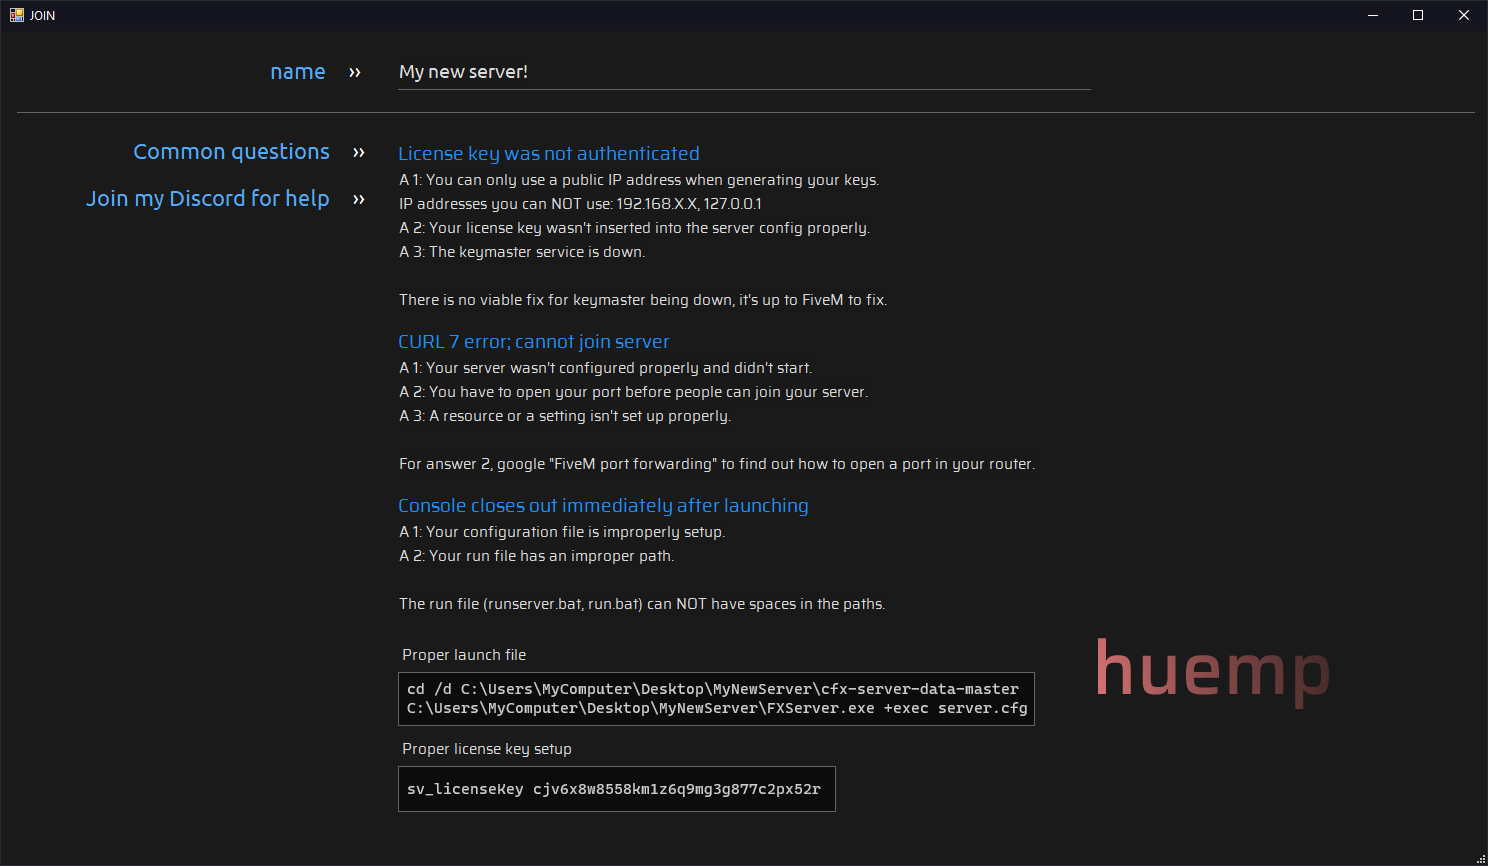
Task: Click the JOIN application icon in title bar
Action: click(16, 14)
